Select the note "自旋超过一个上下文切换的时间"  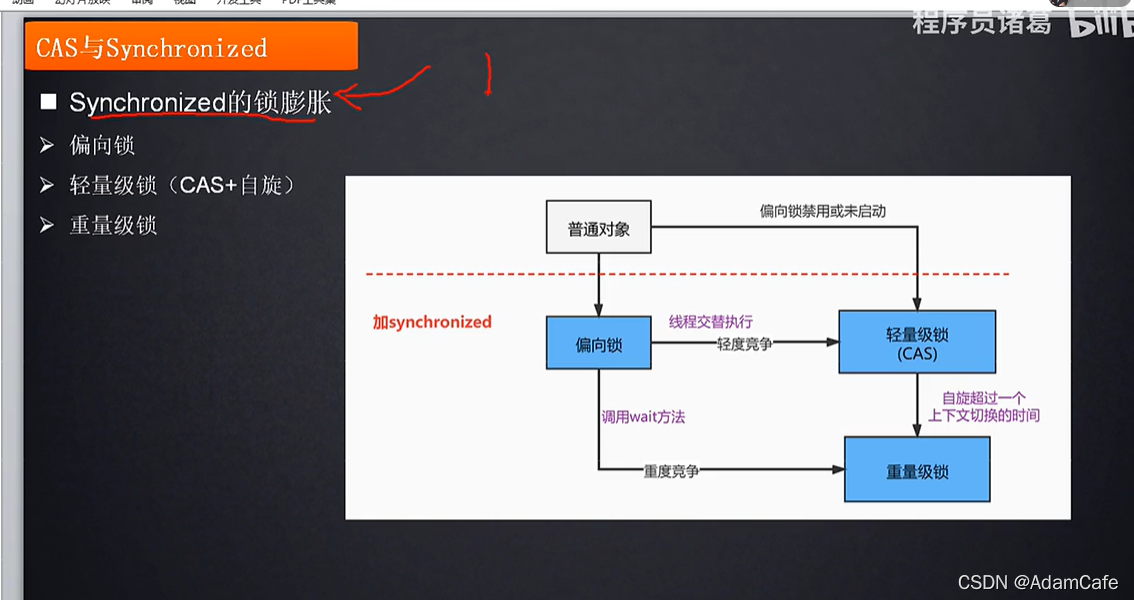pyautogui.click(x=984, y=407)
